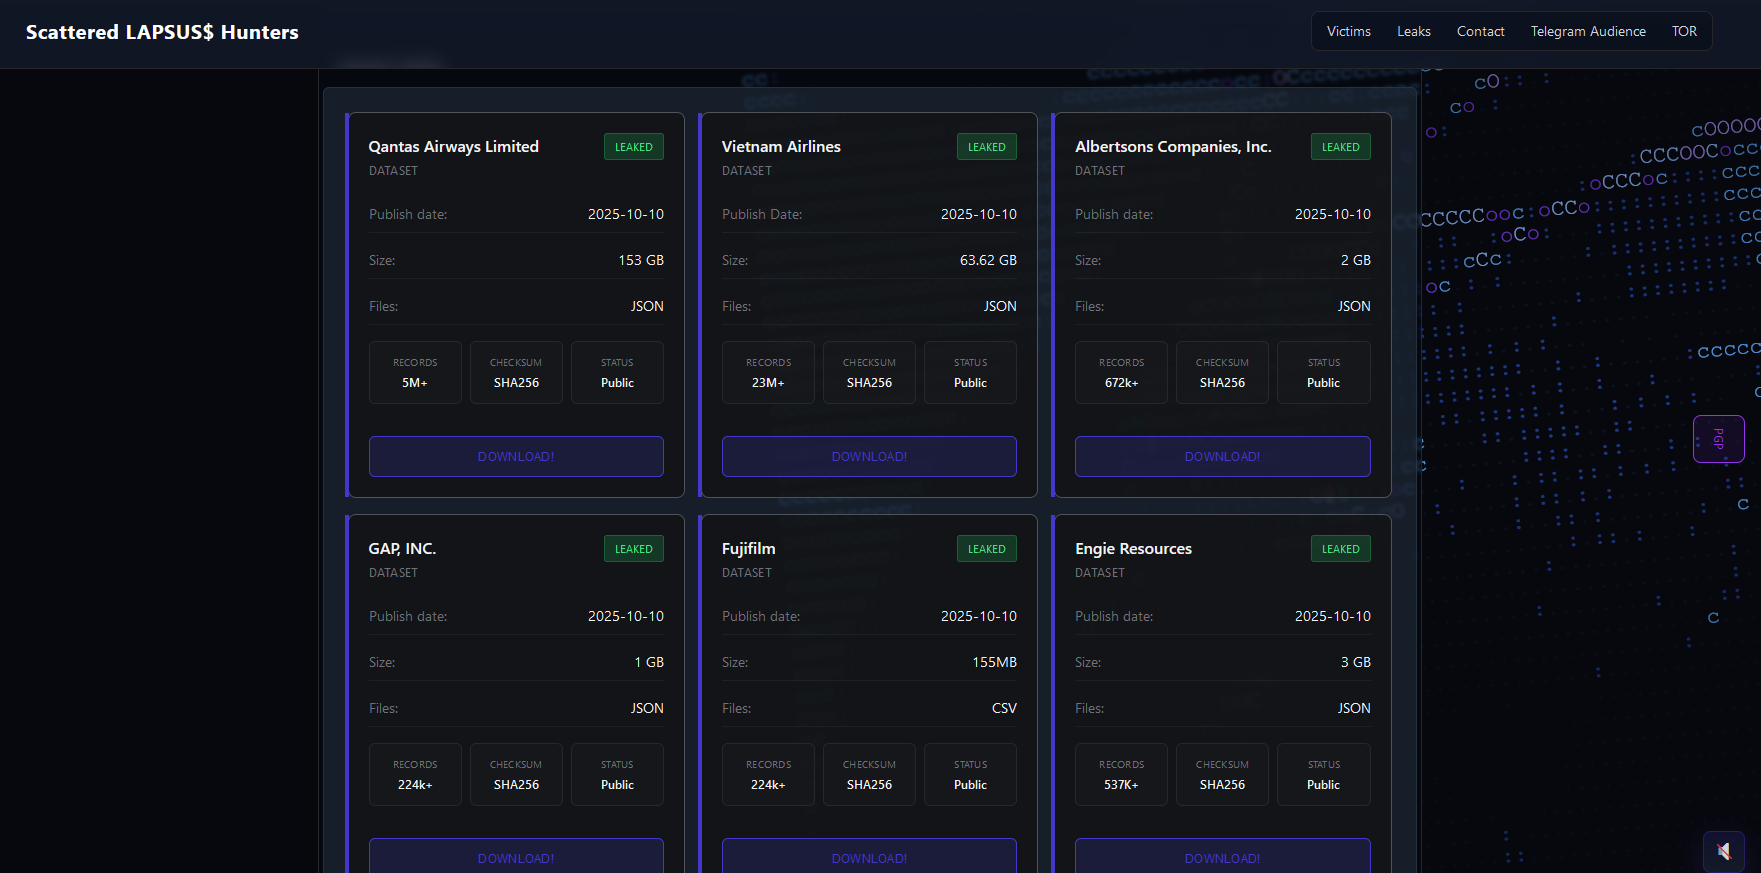The width and height of the screenshot is (1761, 873).
Task: Open the PGP side tab
Action: [1718, 439]
